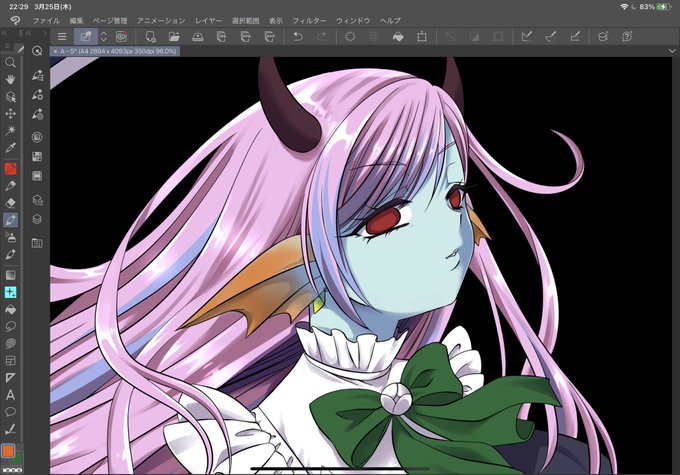Open the ページ管理 menu

(110, 20)
